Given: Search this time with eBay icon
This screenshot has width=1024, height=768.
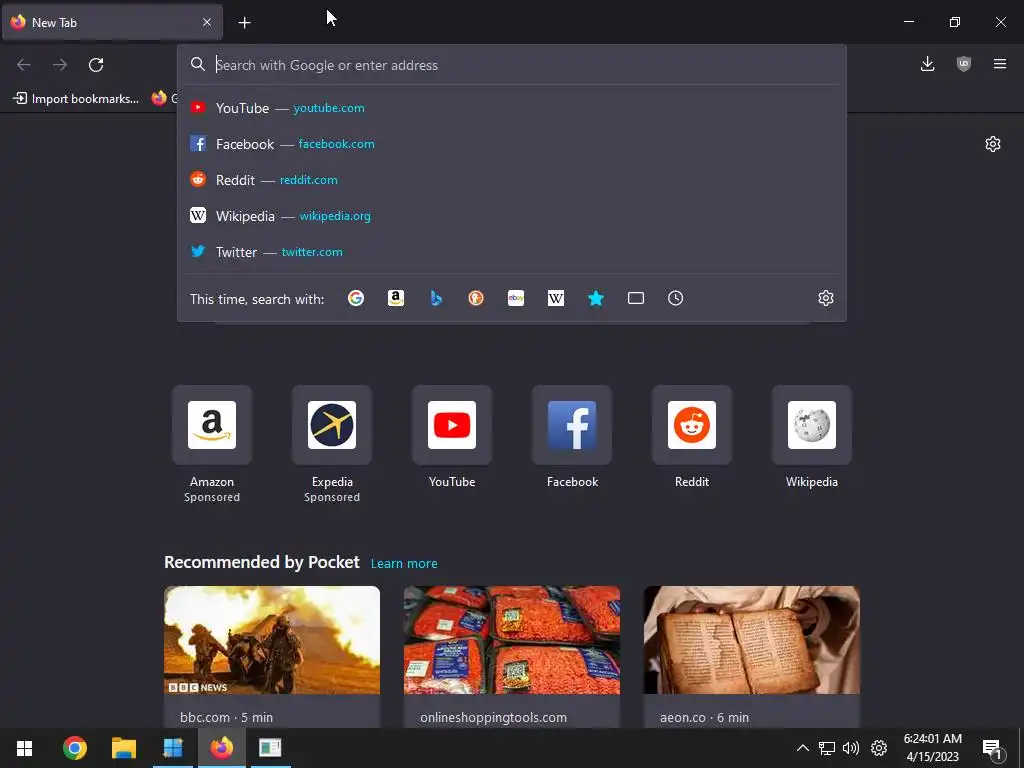Looking at the screenshot, I should (516, 298).
